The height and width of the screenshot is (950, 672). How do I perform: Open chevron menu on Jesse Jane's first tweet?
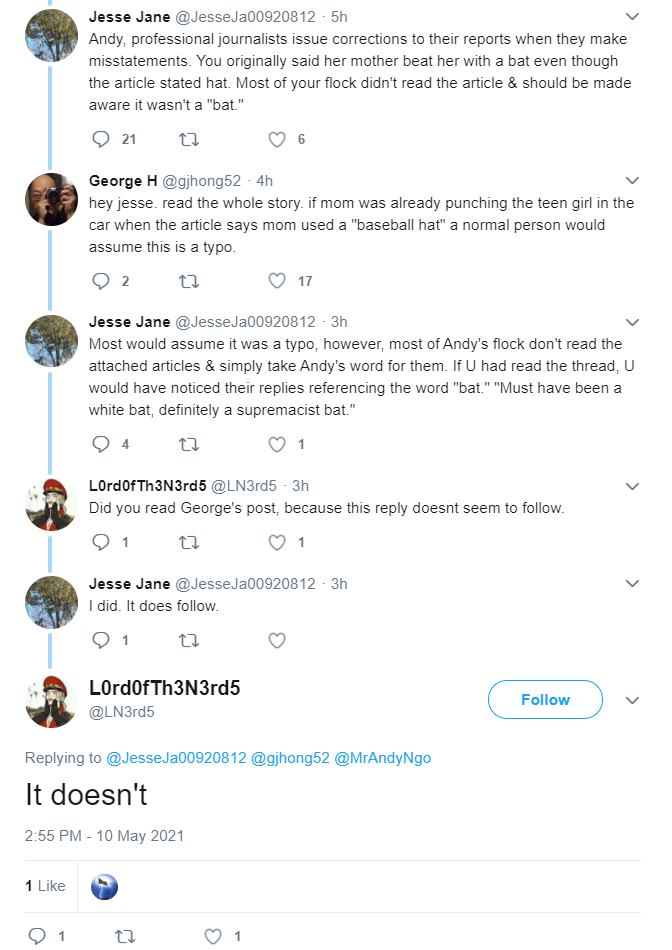[x=632, y=16]
